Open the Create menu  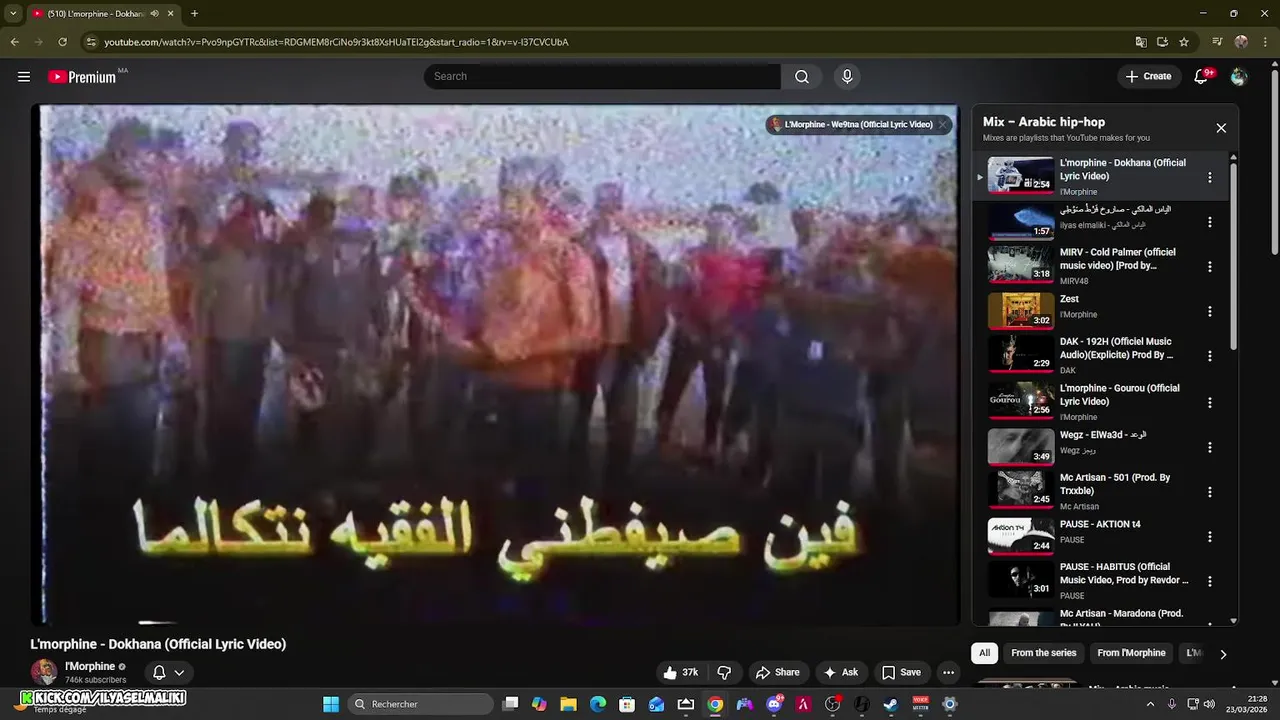[x=1148, y=76]
